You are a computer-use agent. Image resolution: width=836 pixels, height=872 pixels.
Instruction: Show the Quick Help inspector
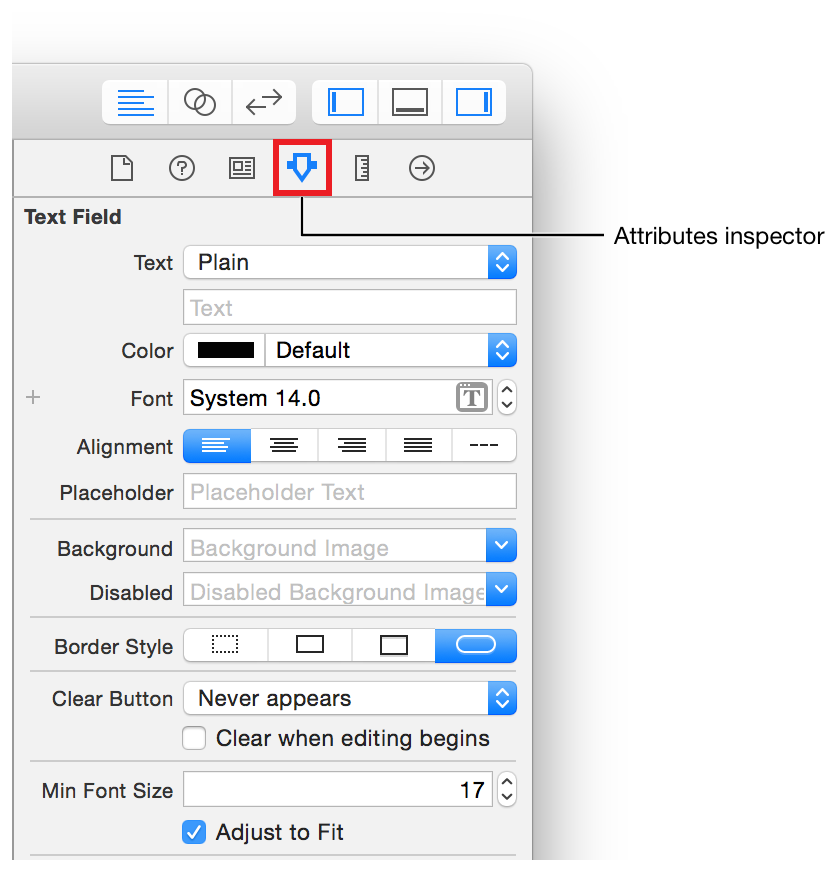[x=181, y=168]
